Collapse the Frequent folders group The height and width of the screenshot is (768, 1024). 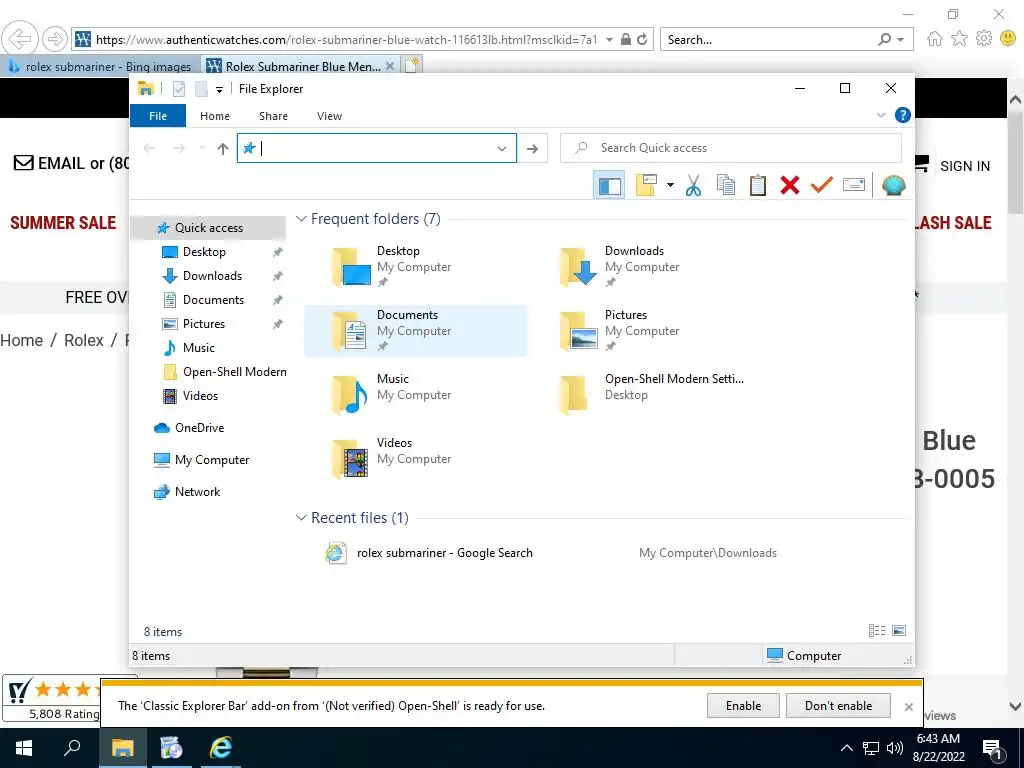(x=301, y=219)
